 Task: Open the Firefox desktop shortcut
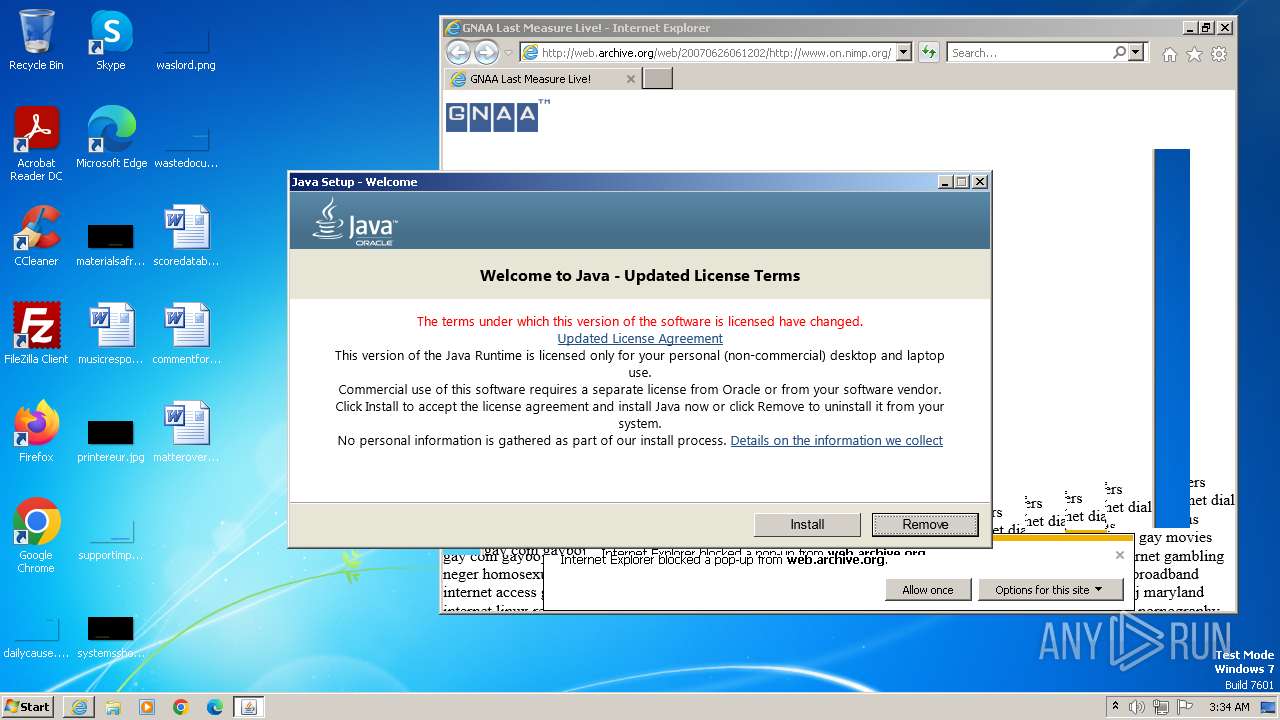click(36, 432)
